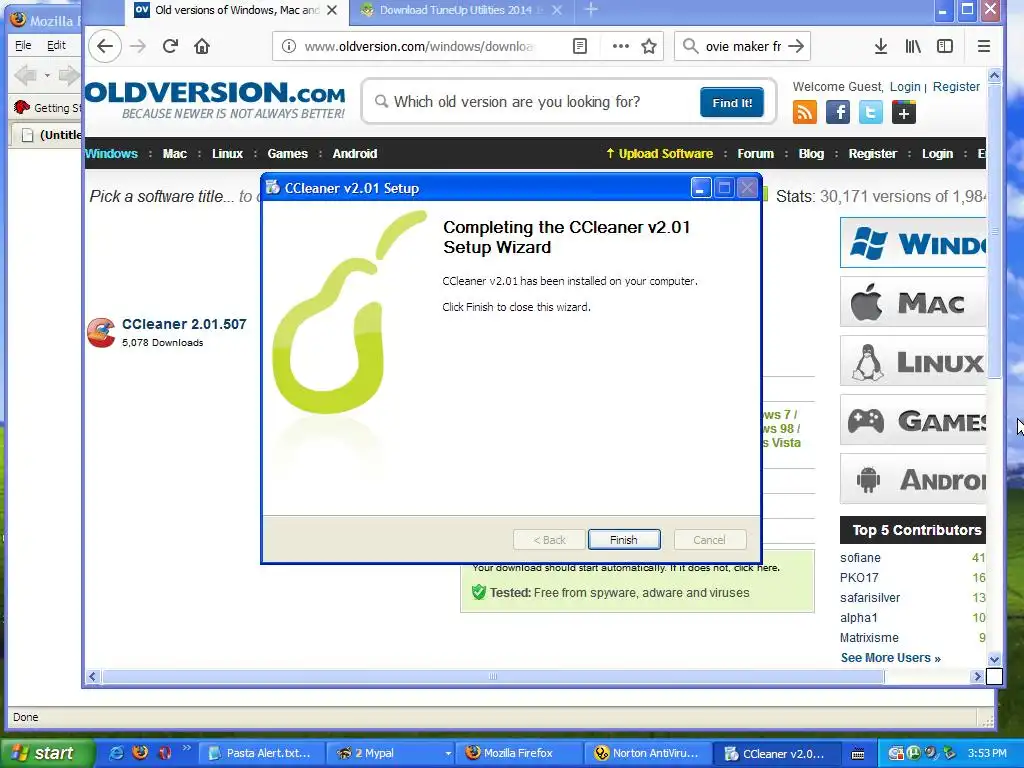Open OldVersion Facebook page icon
1024x768 pixels.
pyautogui.click(x=838, y=112)
